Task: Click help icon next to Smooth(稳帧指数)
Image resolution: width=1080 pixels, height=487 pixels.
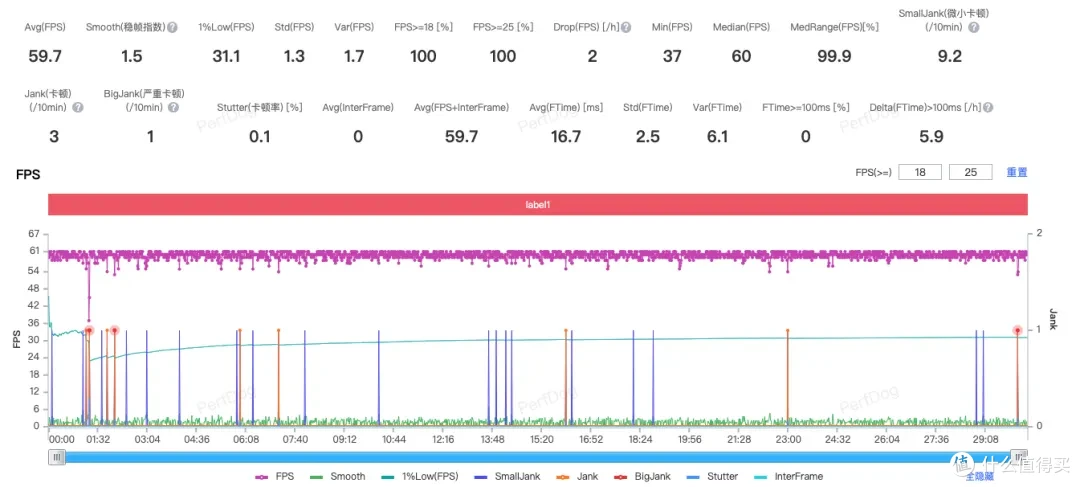Action: tap(173, 26)
